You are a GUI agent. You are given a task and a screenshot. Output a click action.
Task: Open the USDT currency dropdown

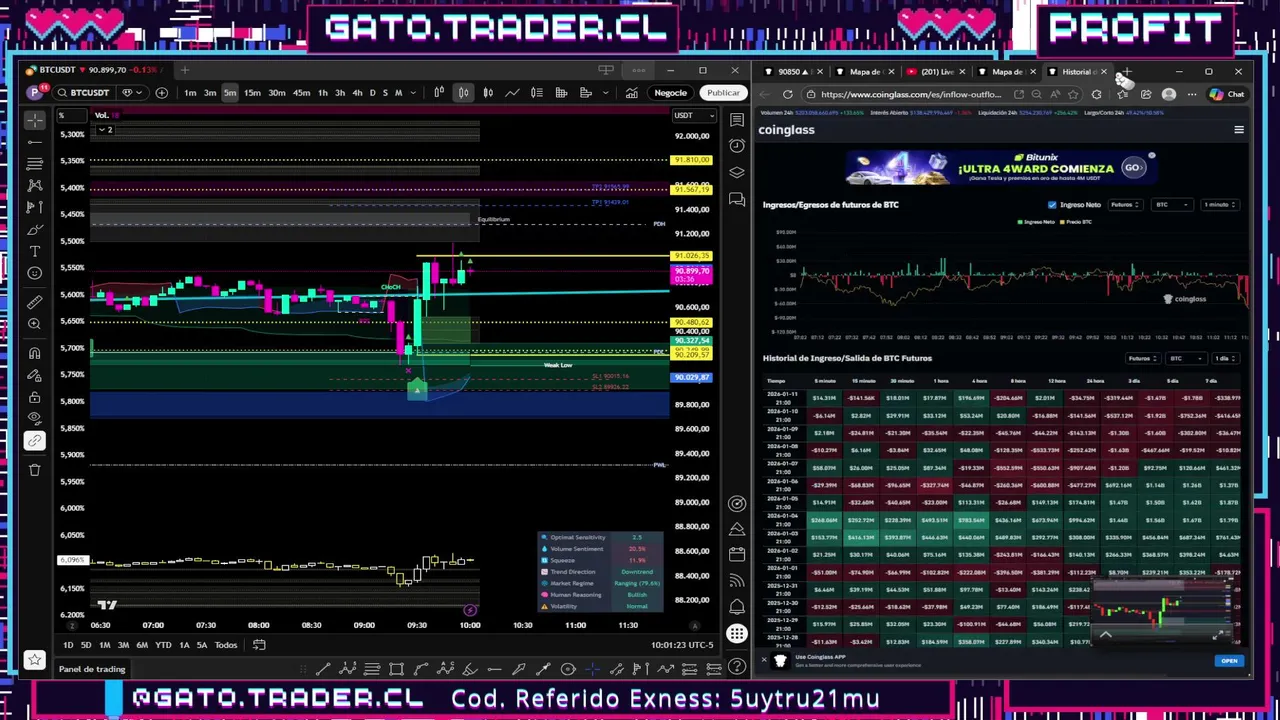pos(694,115)
